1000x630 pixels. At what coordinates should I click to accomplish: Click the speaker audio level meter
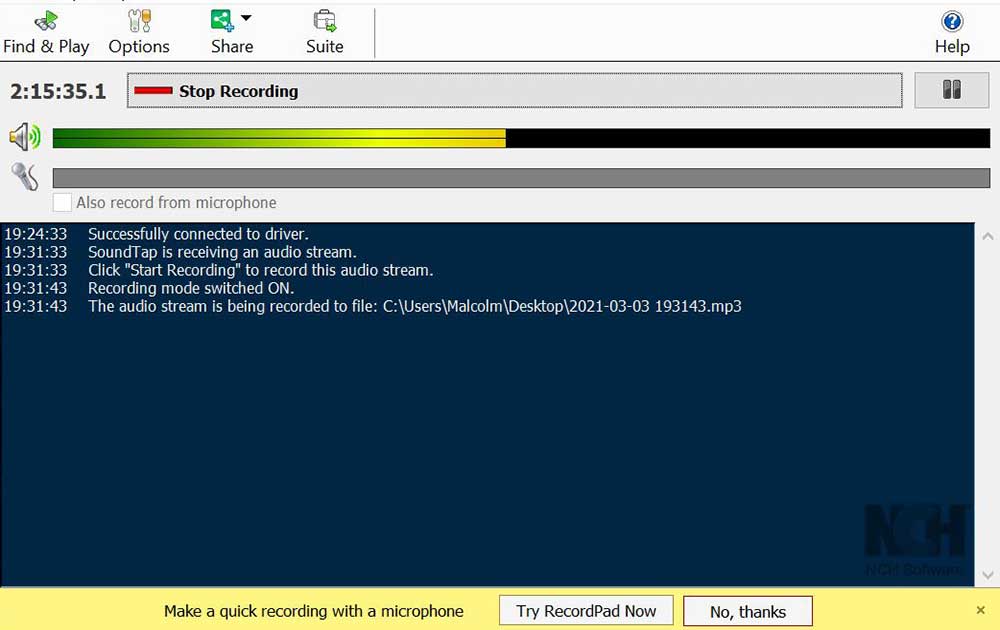[x=520, y=138]
